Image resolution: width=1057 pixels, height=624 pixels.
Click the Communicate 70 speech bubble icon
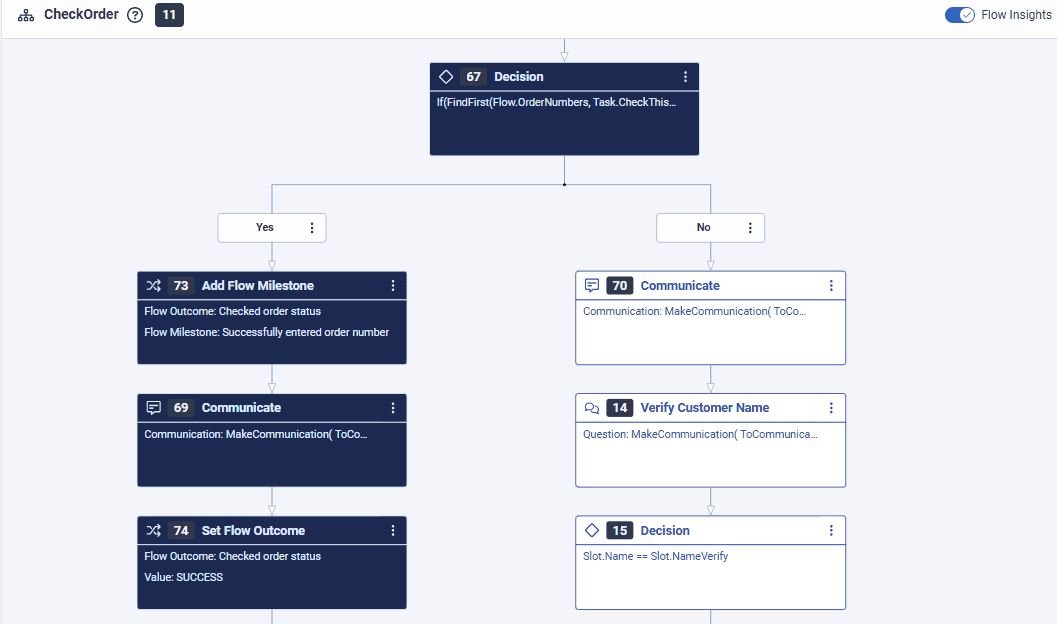[592, 285]
